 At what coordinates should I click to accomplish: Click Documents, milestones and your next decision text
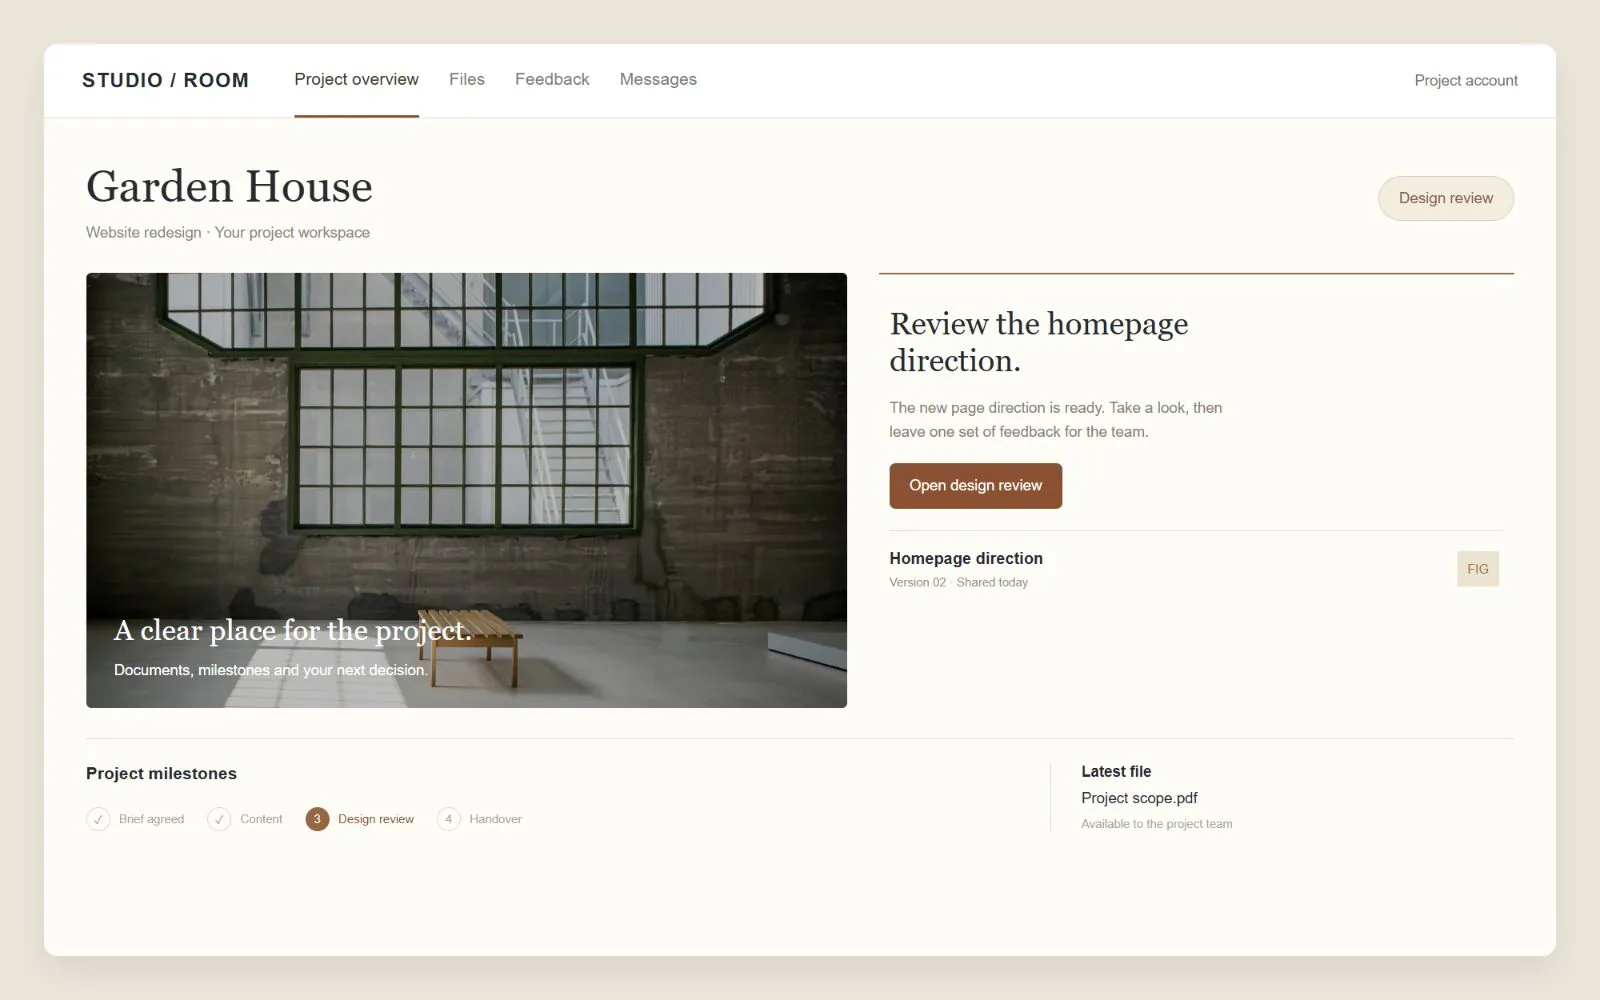(270, 670)
